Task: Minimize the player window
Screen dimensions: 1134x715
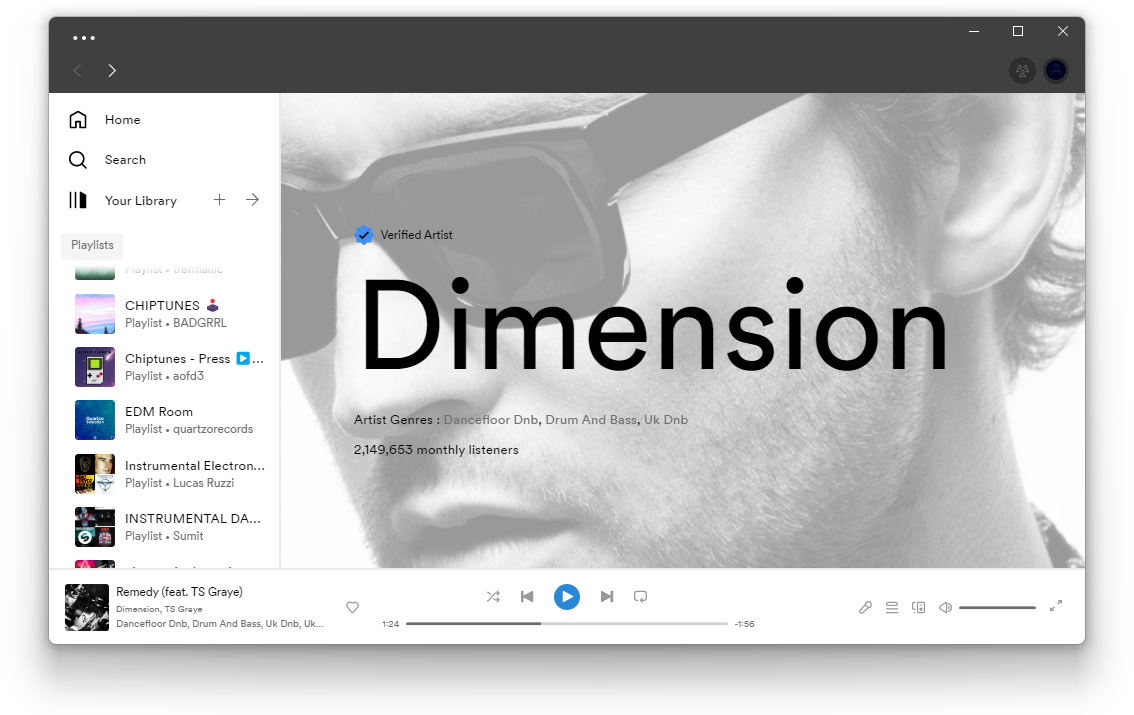Action: point(974,31)
